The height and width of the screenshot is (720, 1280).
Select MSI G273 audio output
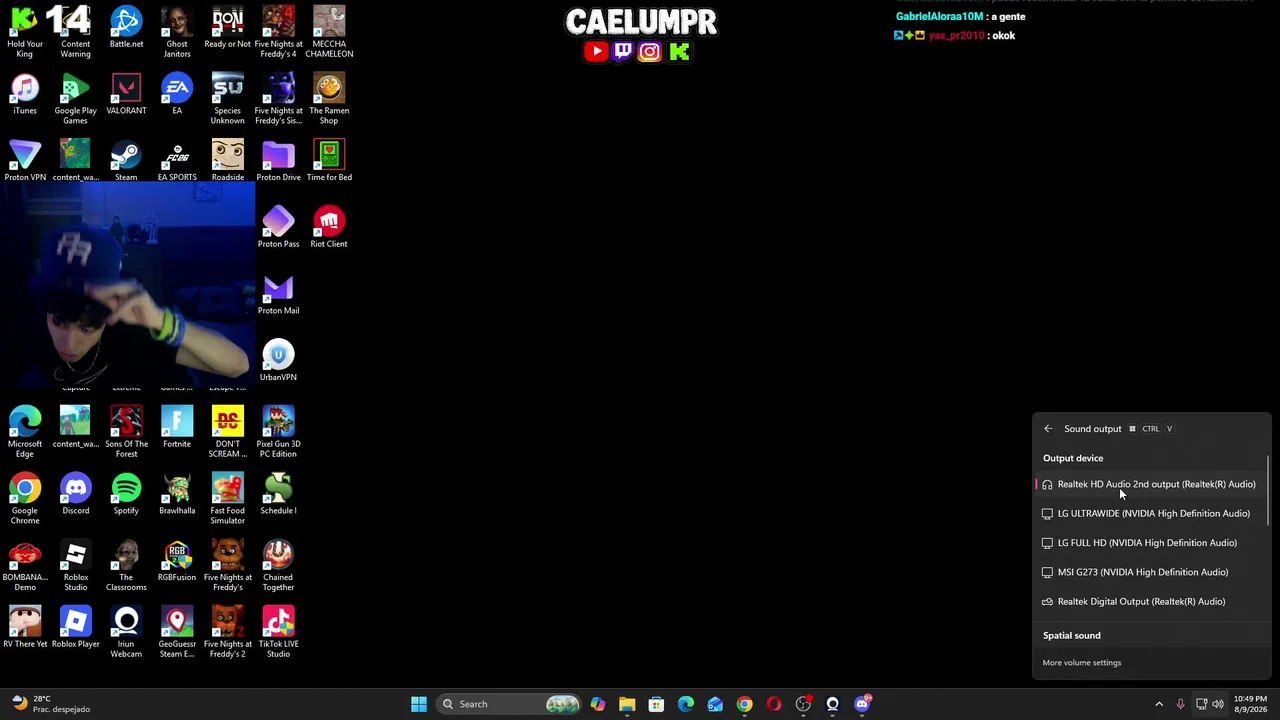pyautogui.click(x=1150, y=572)
